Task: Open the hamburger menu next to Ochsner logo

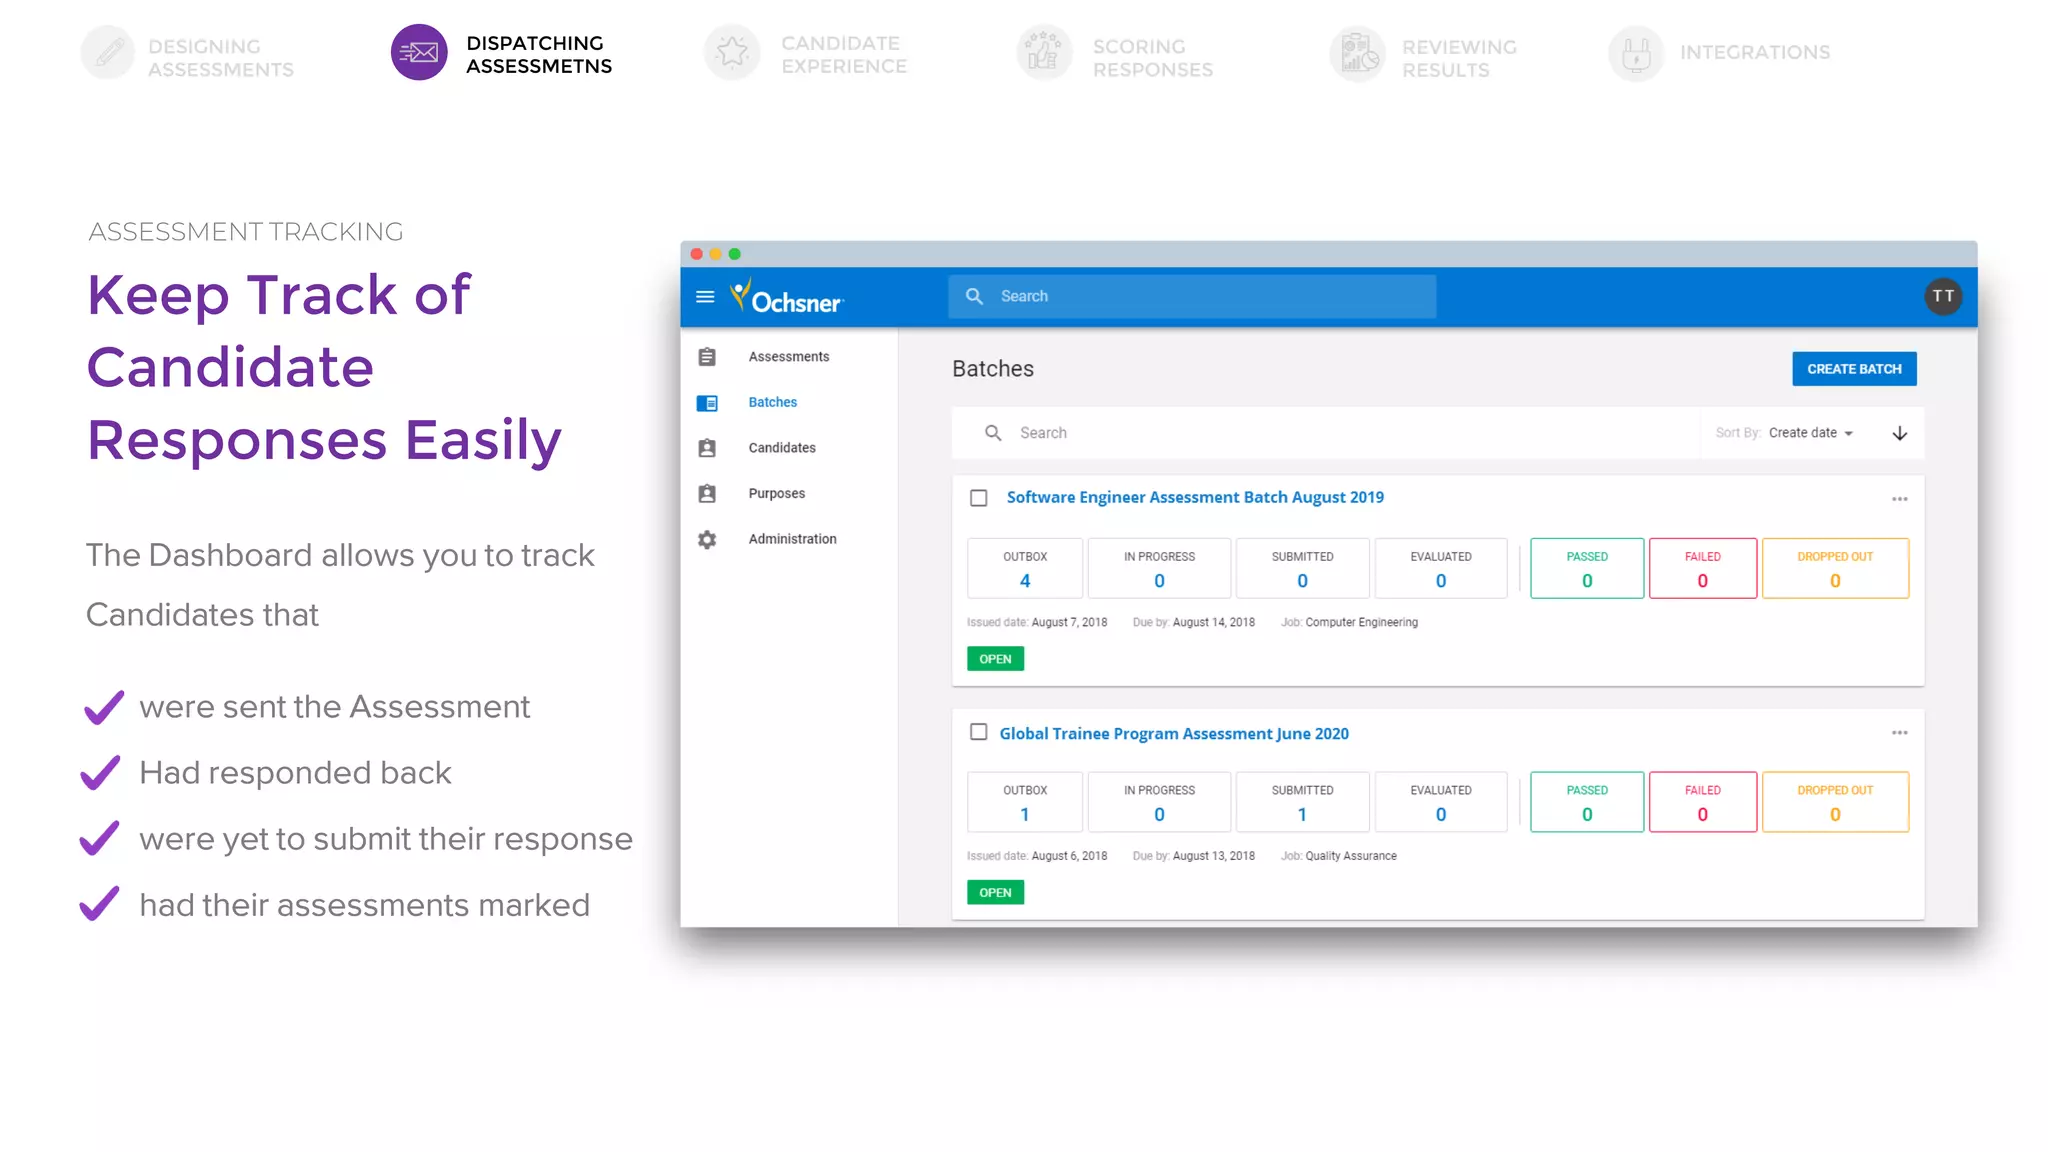Action: pyautogui.click(x=705, y=297)
